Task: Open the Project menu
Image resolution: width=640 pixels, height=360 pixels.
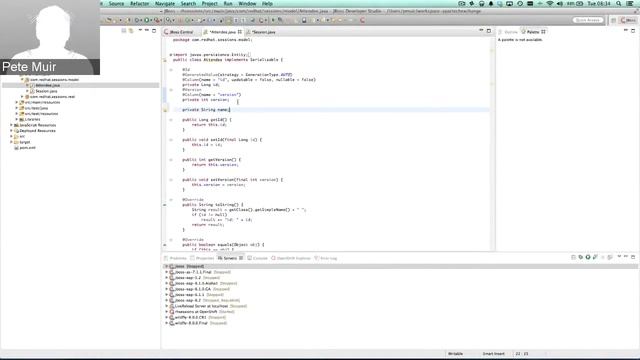Action: (210, 3)
